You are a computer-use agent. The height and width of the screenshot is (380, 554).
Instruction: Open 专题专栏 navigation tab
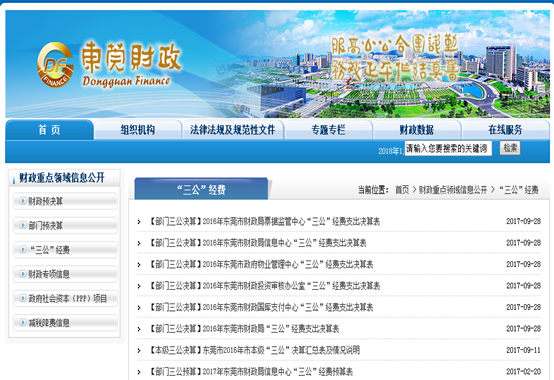(x=328, y=130)
